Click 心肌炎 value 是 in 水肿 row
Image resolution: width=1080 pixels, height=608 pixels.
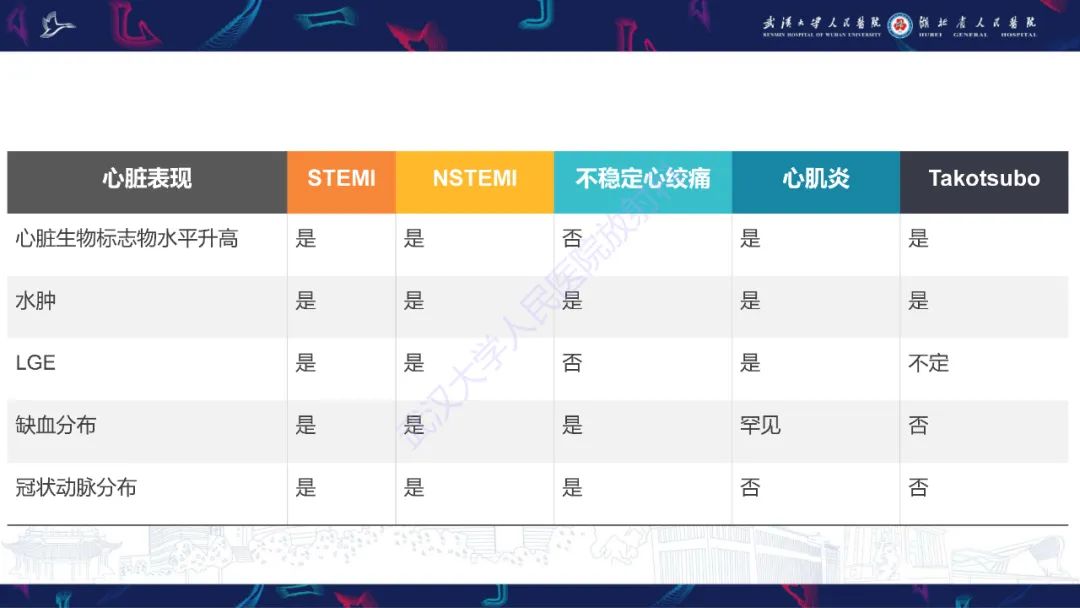(750, 300)
